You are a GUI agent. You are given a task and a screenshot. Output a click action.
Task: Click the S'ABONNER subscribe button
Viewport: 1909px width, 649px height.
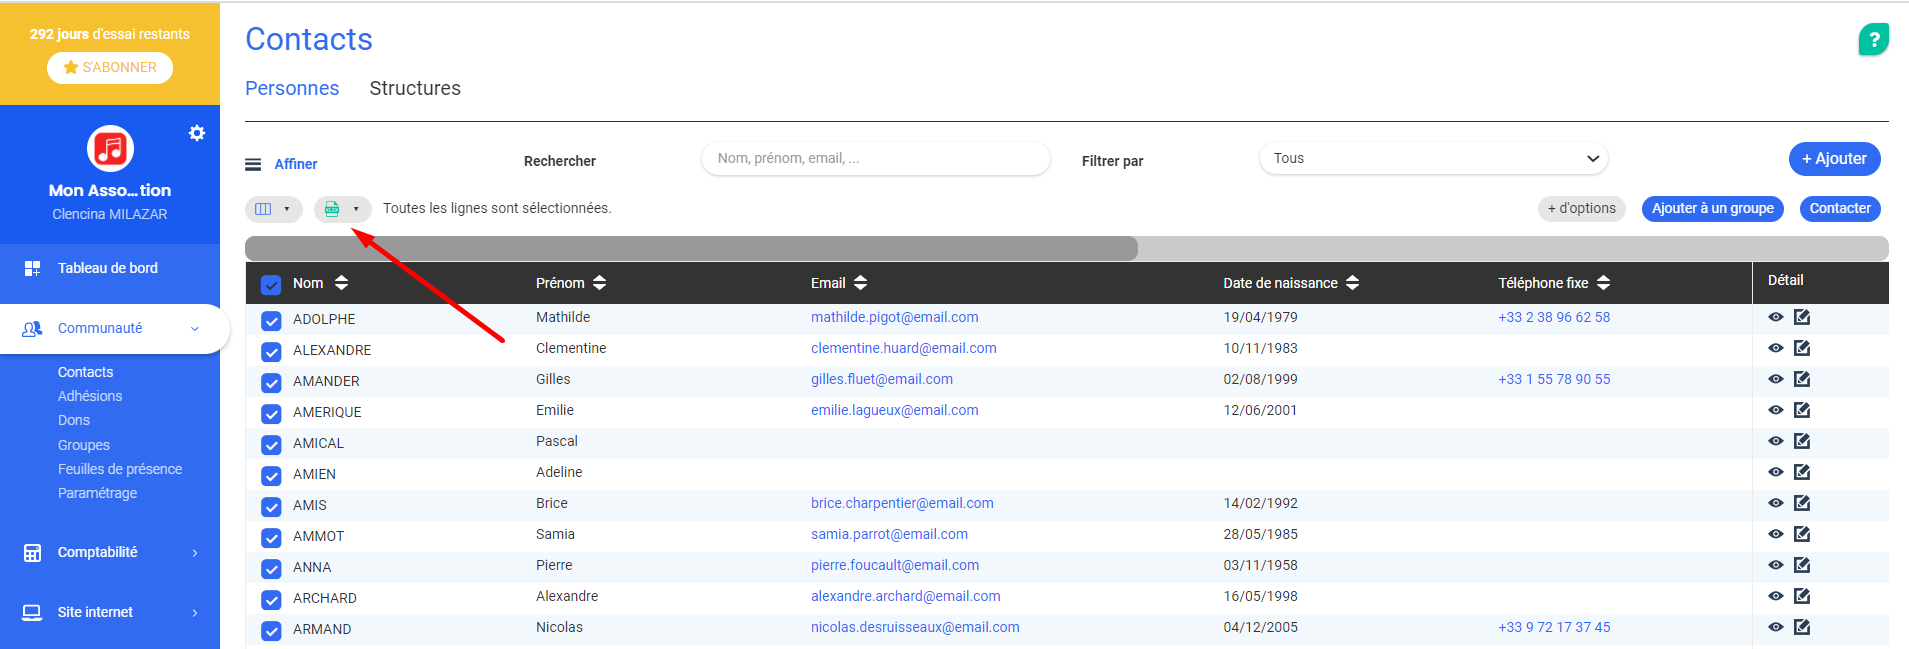tap(110, 67)
